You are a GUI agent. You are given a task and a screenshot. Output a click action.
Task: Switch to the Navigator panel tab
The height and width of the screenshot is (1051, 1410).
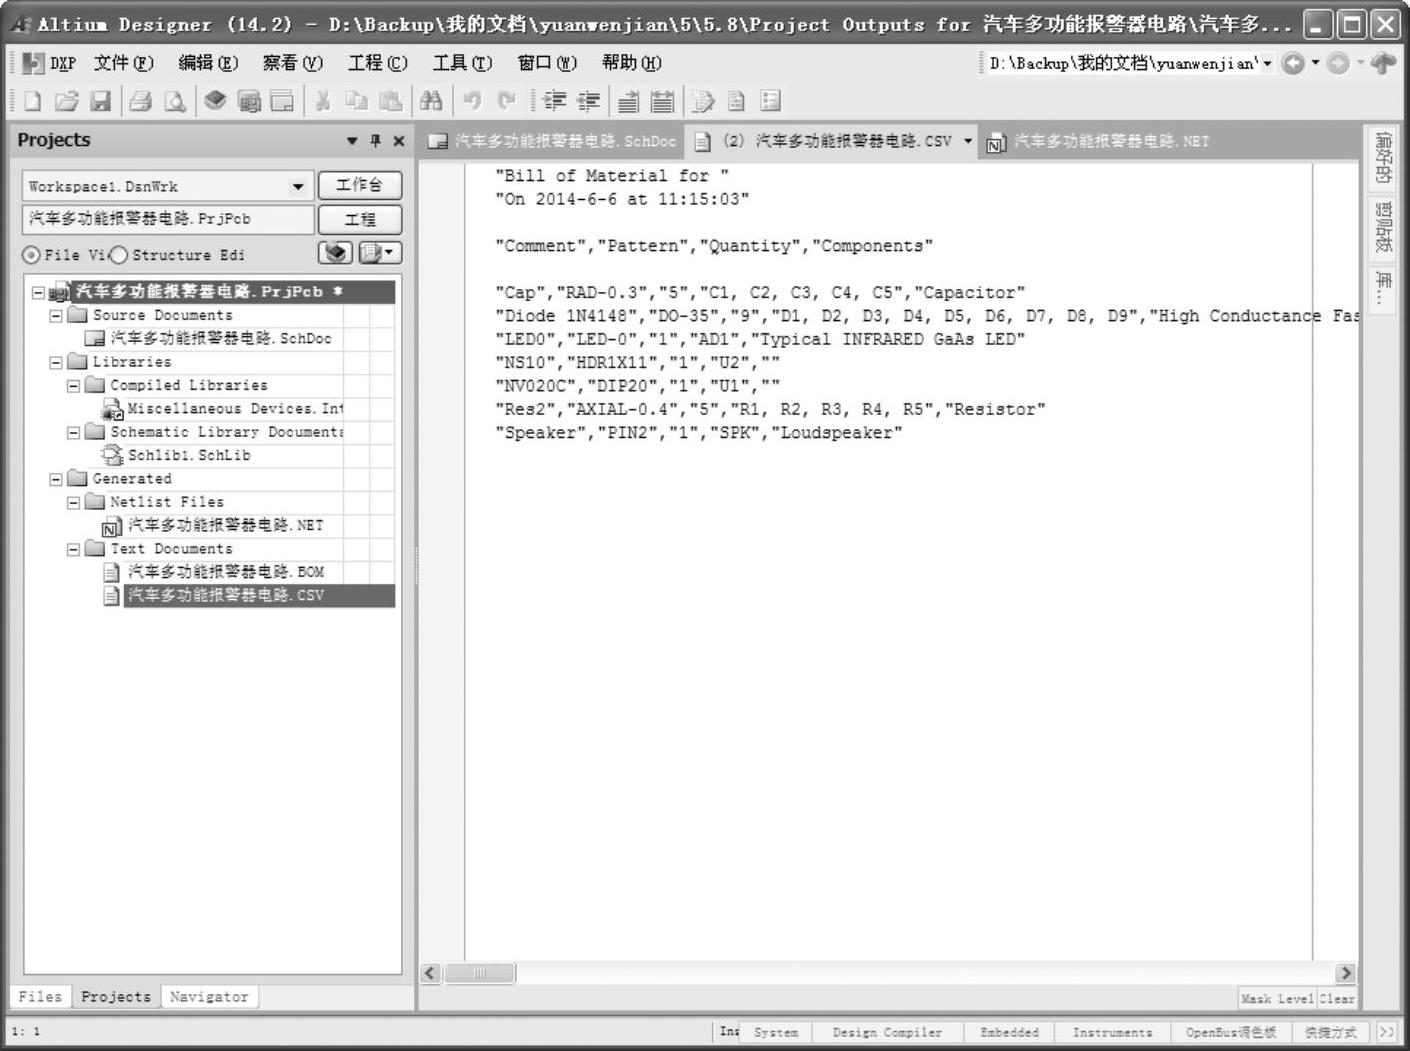click(x=209, y=997)
